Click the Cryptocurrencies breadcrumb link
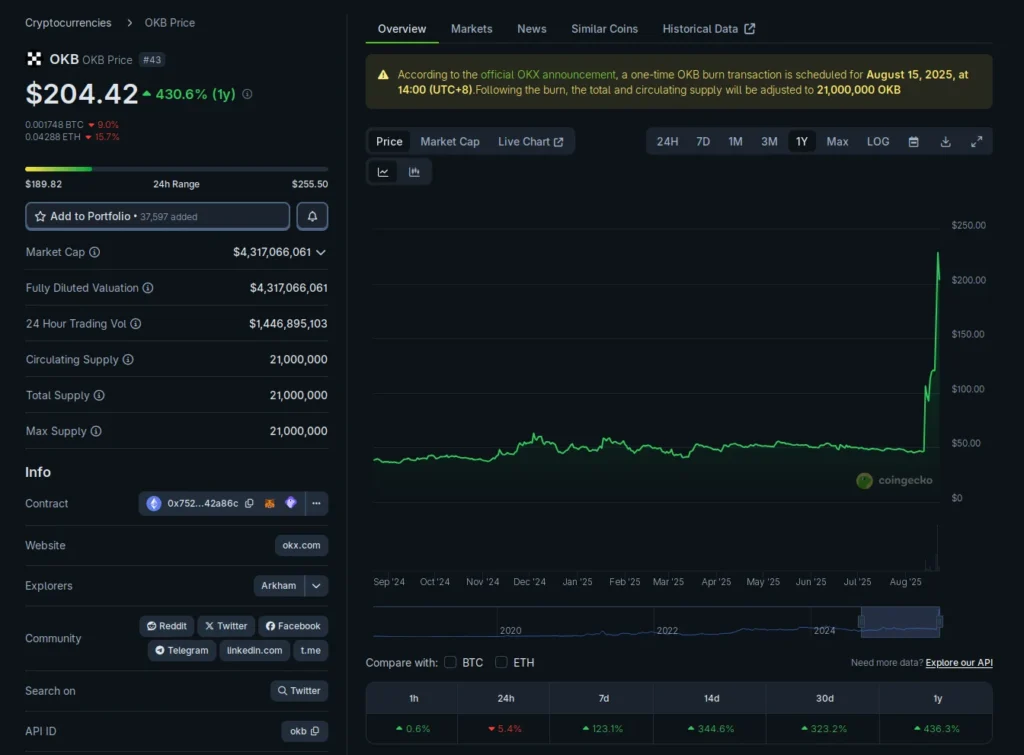 tap(68, 23)
